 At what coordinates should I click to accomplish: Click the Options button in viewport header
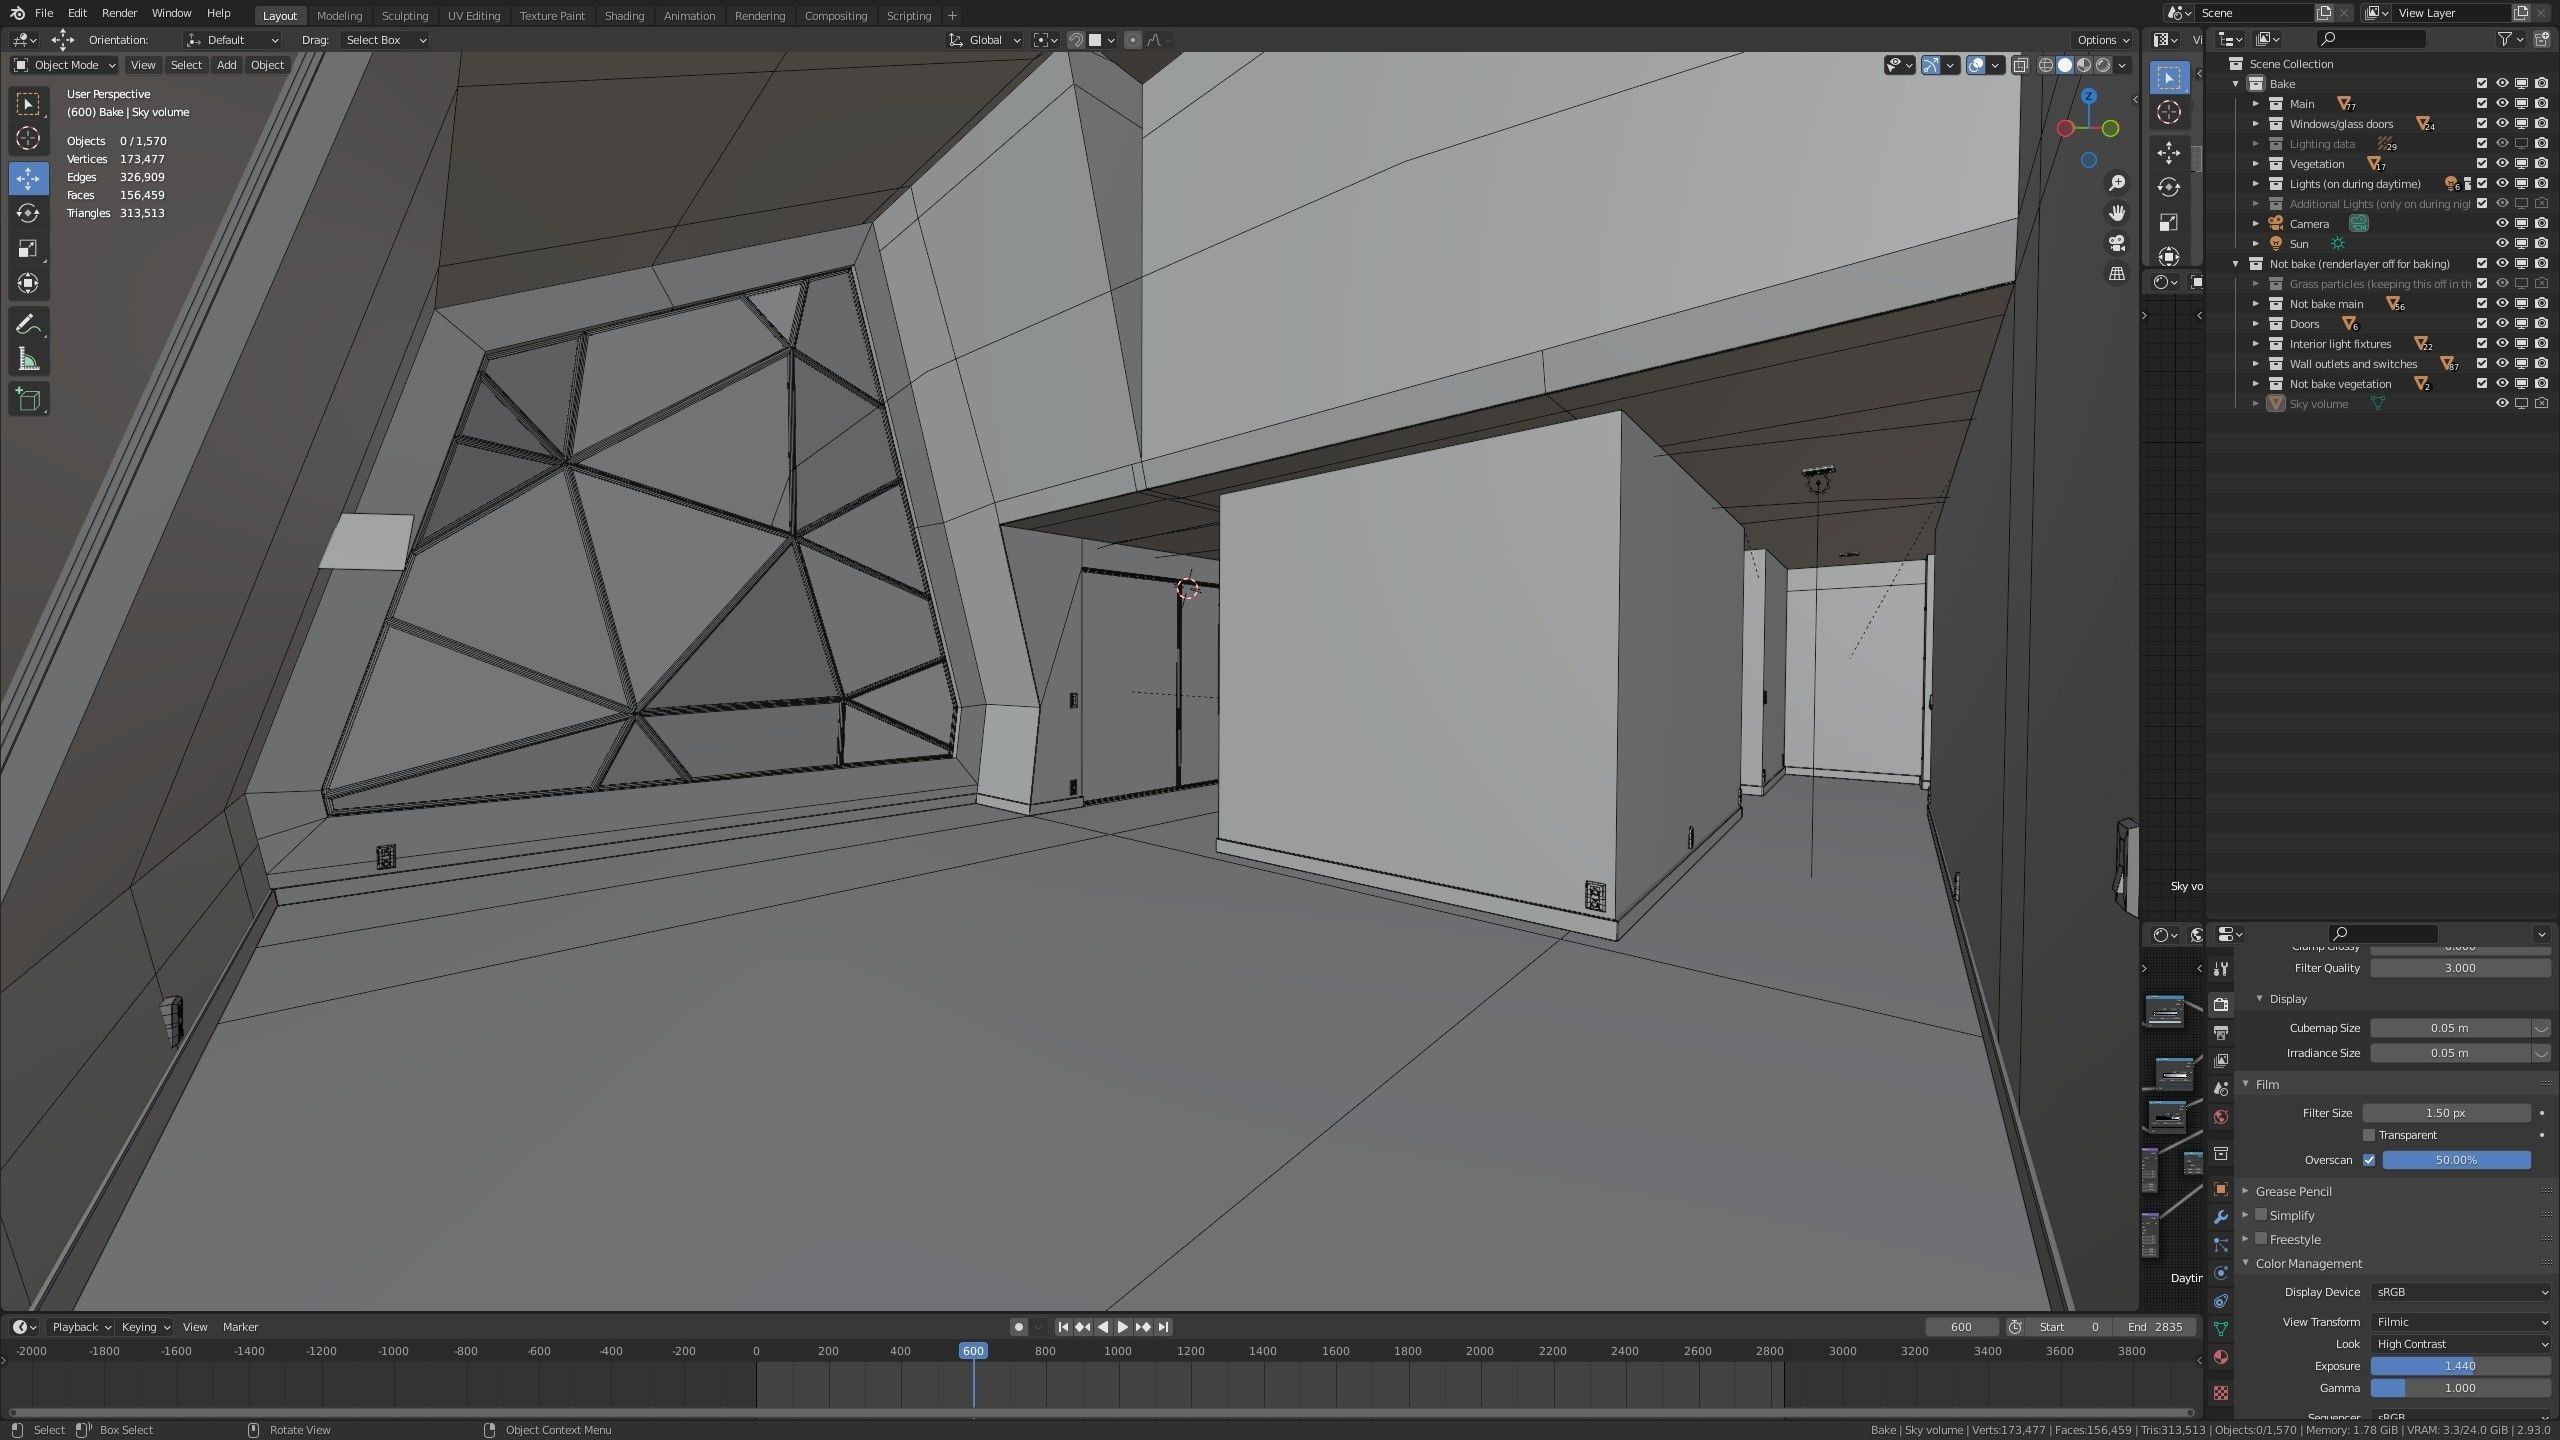(2103, 40)
